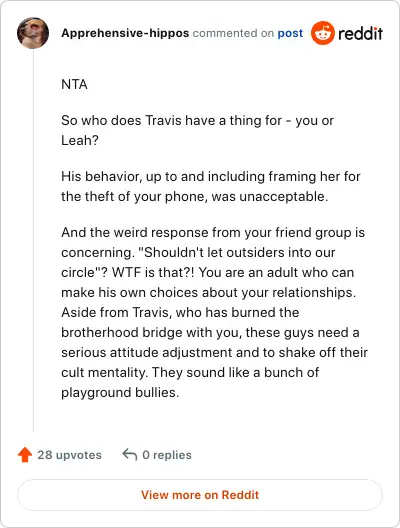400x528 pixels.
Task: Click the View more on Reddit button
Action: [x=200, y=495]
